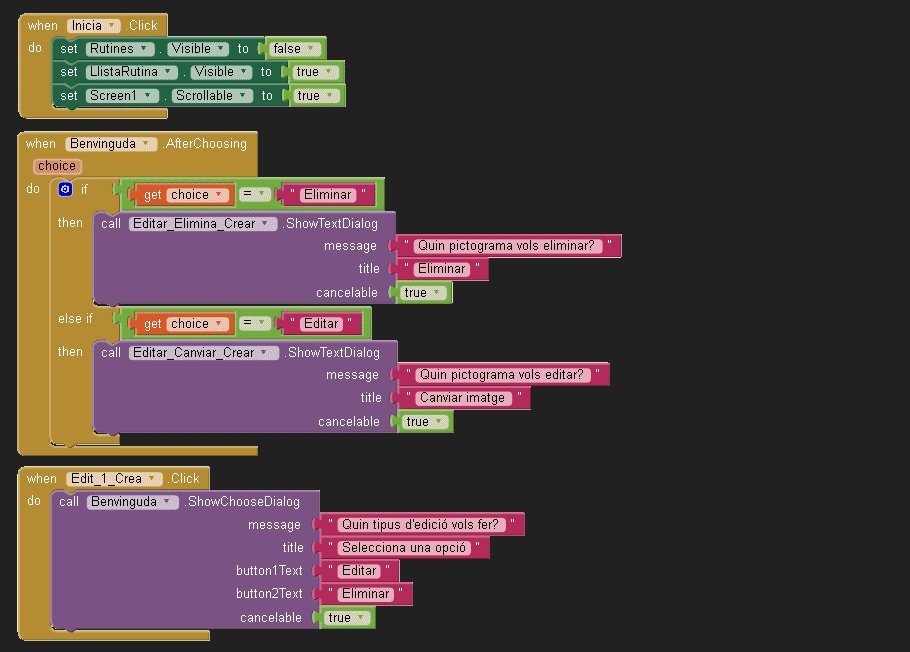The width and height of the screenshot is (910, 652).
Task: Open the mutator gear on the if block
Action: coord(65,189)
